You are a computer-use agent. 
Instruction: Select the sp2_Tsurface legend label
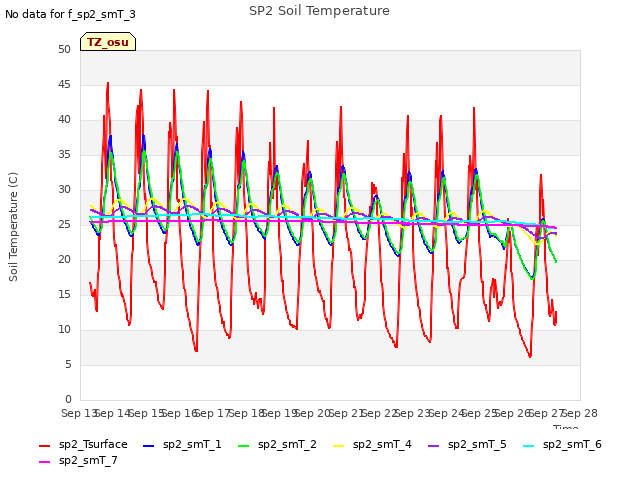pyautogui.click(x=93, y=444)
